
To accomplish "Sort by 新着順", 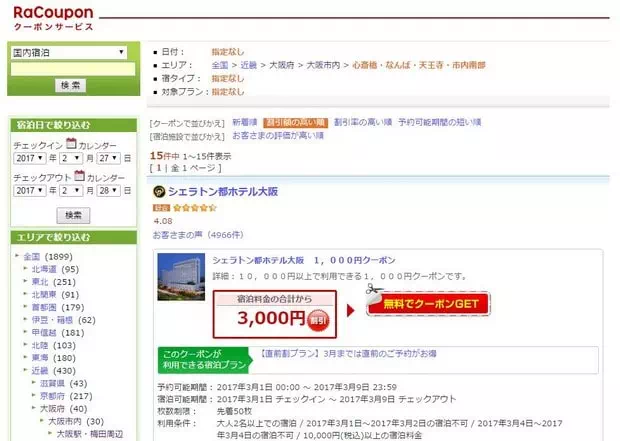I will [x=245, y=122].
